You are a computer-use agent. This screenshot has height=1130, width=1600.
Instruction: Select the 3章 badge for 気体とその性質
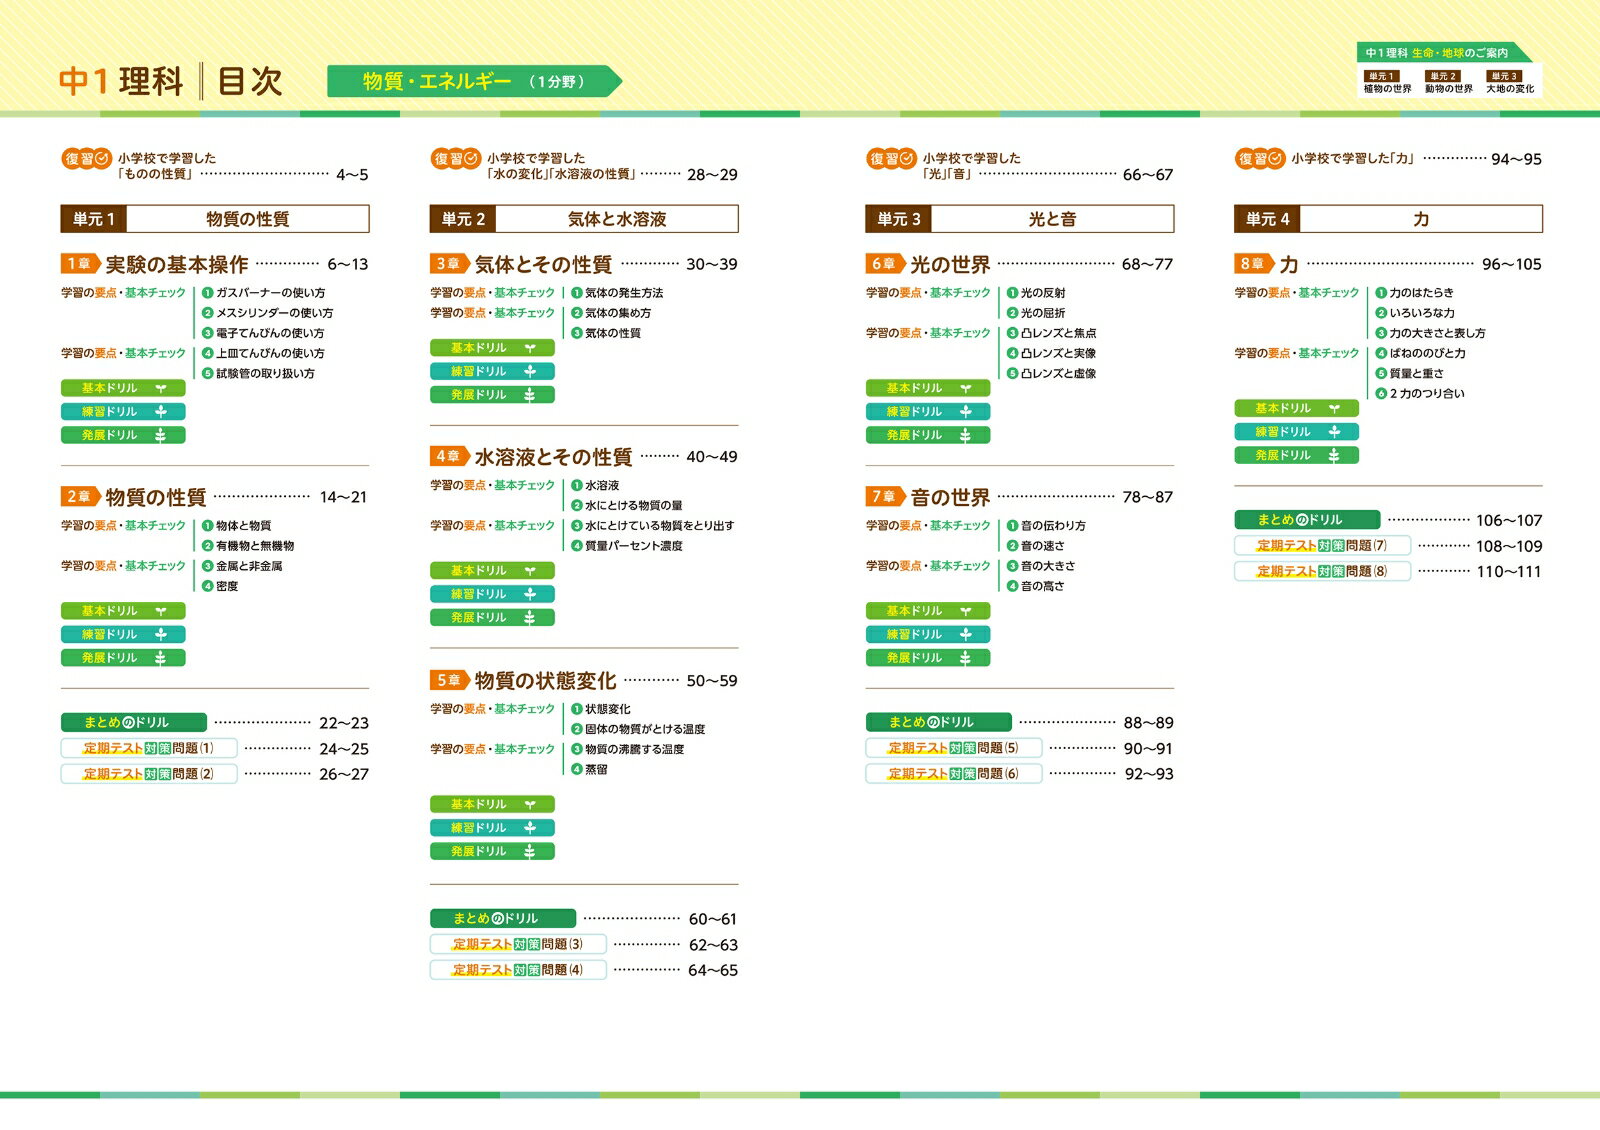(449, 264)
